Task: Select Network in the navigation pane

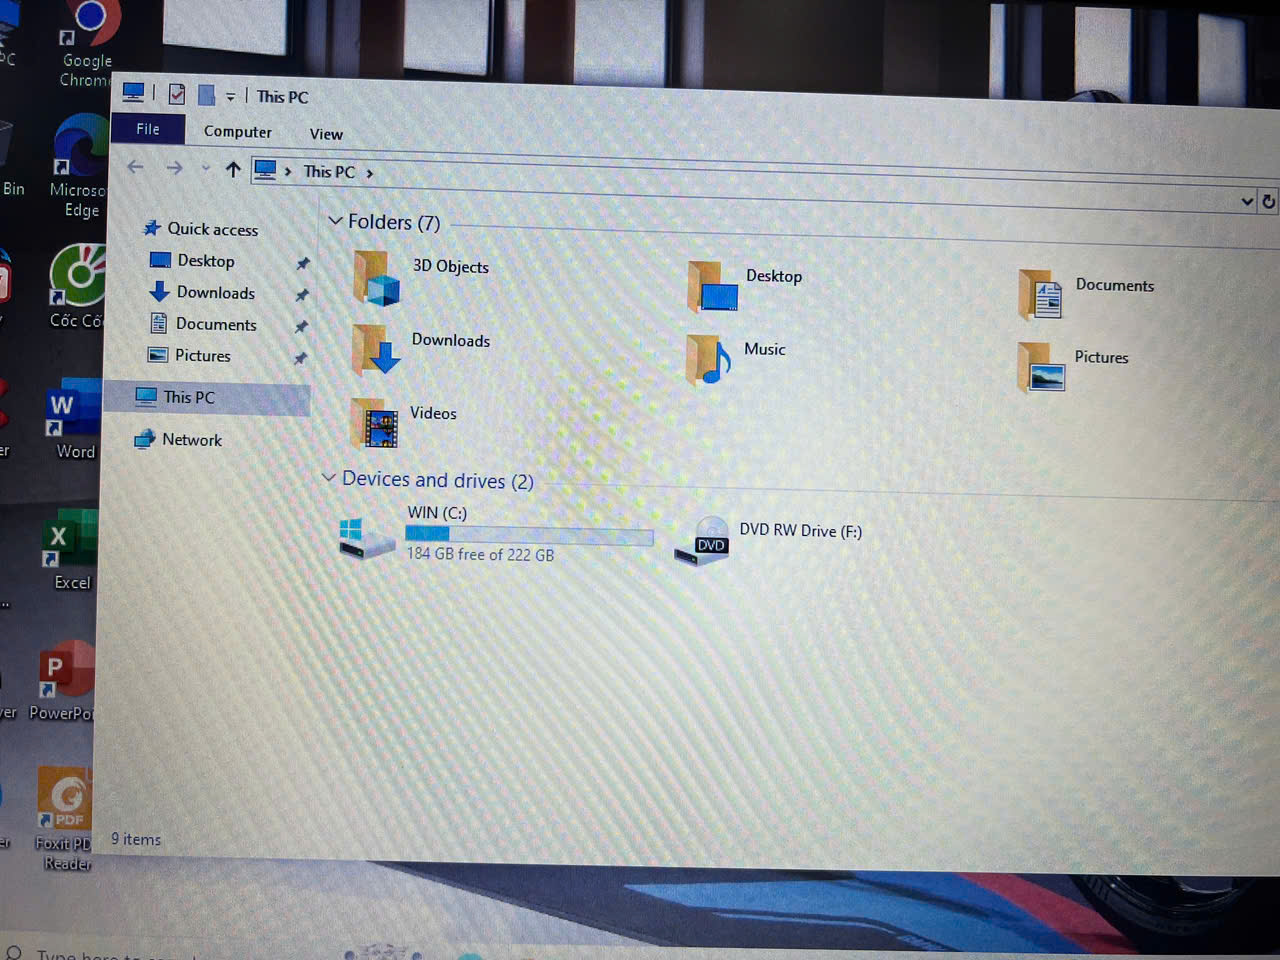Action: click(x=191, y=440)
